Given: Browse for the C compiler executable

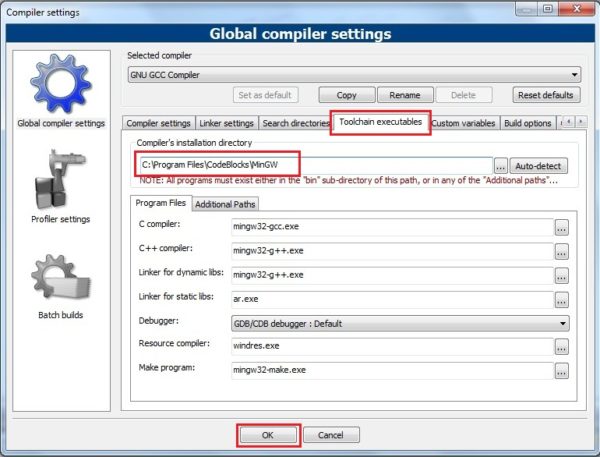Looking at the screenshot, I should click(x=561, y=227).
